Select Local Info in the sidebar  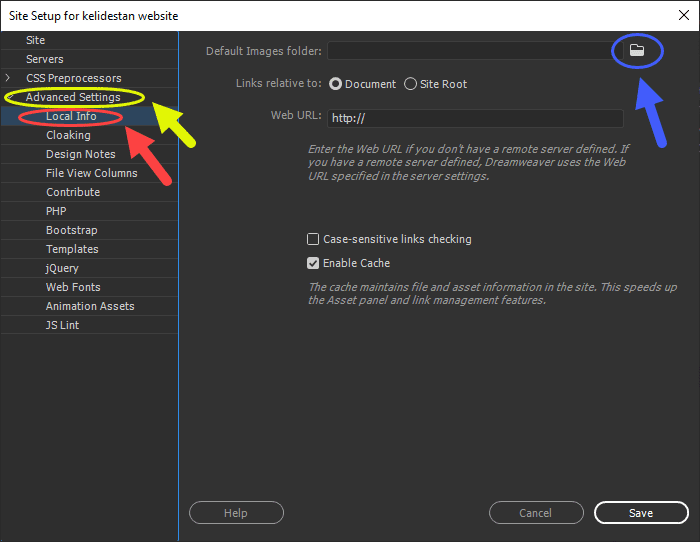[89, 116]
